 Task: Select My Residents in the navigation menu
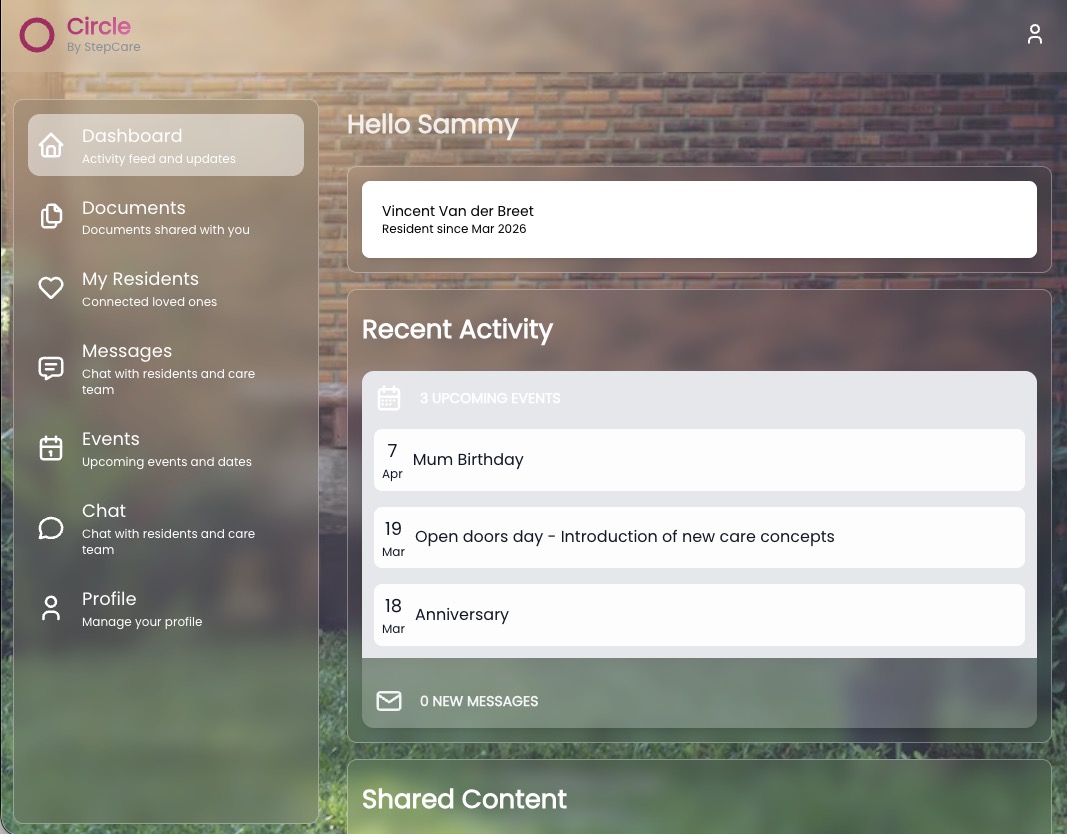pyautogui.click(x=140, y=288)
